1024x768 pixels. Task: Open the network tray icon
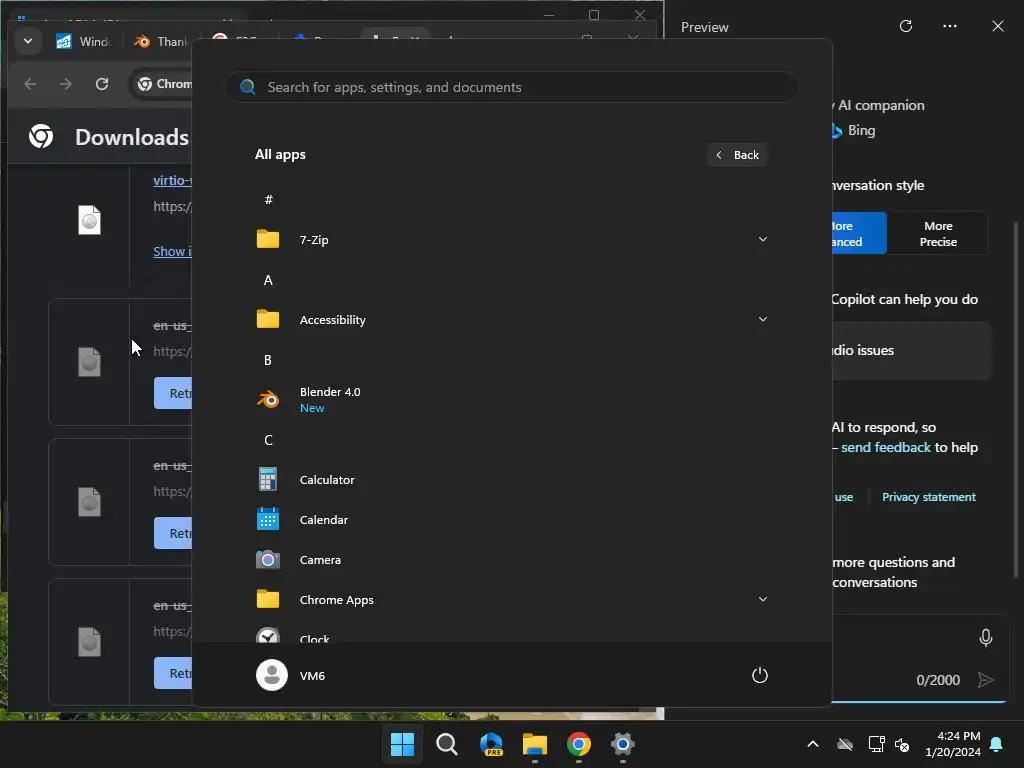[x=876, y=744]
